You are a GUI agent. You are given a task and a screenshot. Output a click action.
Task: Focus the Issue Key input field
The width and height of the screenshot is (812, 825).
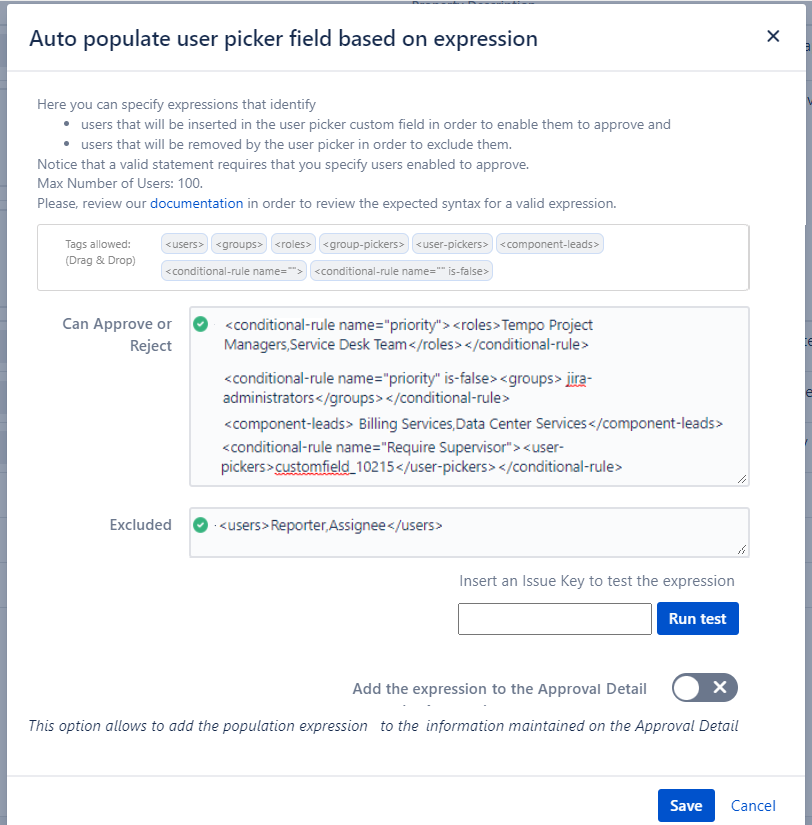(554, 619)
